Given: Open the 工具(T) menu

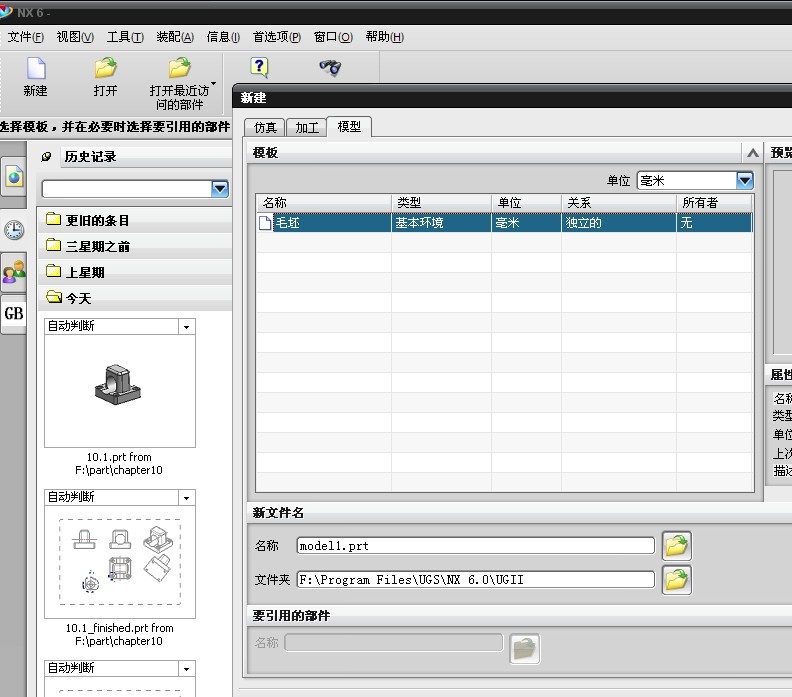Looking at the screenshot, I should coord(125,37).
